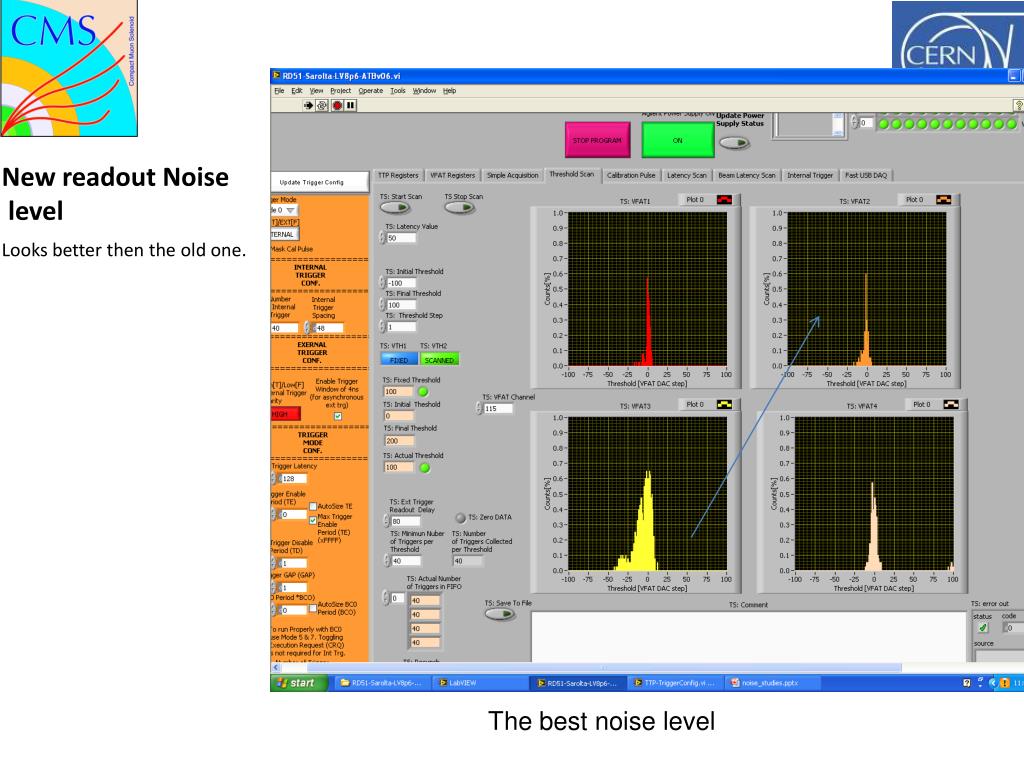Click the Run Continuously toolbar icon
The height and width of the screenshot is (768, 1024).
coord(322,105)
